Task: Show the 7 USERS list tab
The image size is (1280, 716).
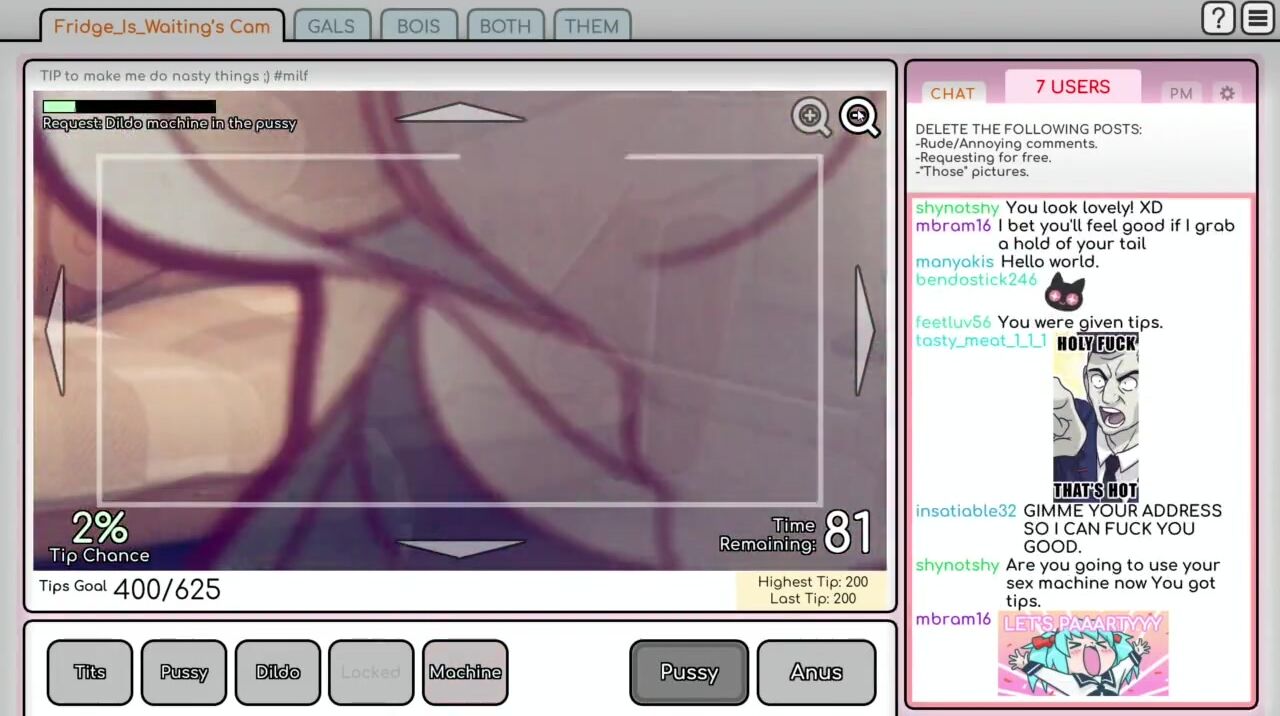Action: [x=1072, y=87]
